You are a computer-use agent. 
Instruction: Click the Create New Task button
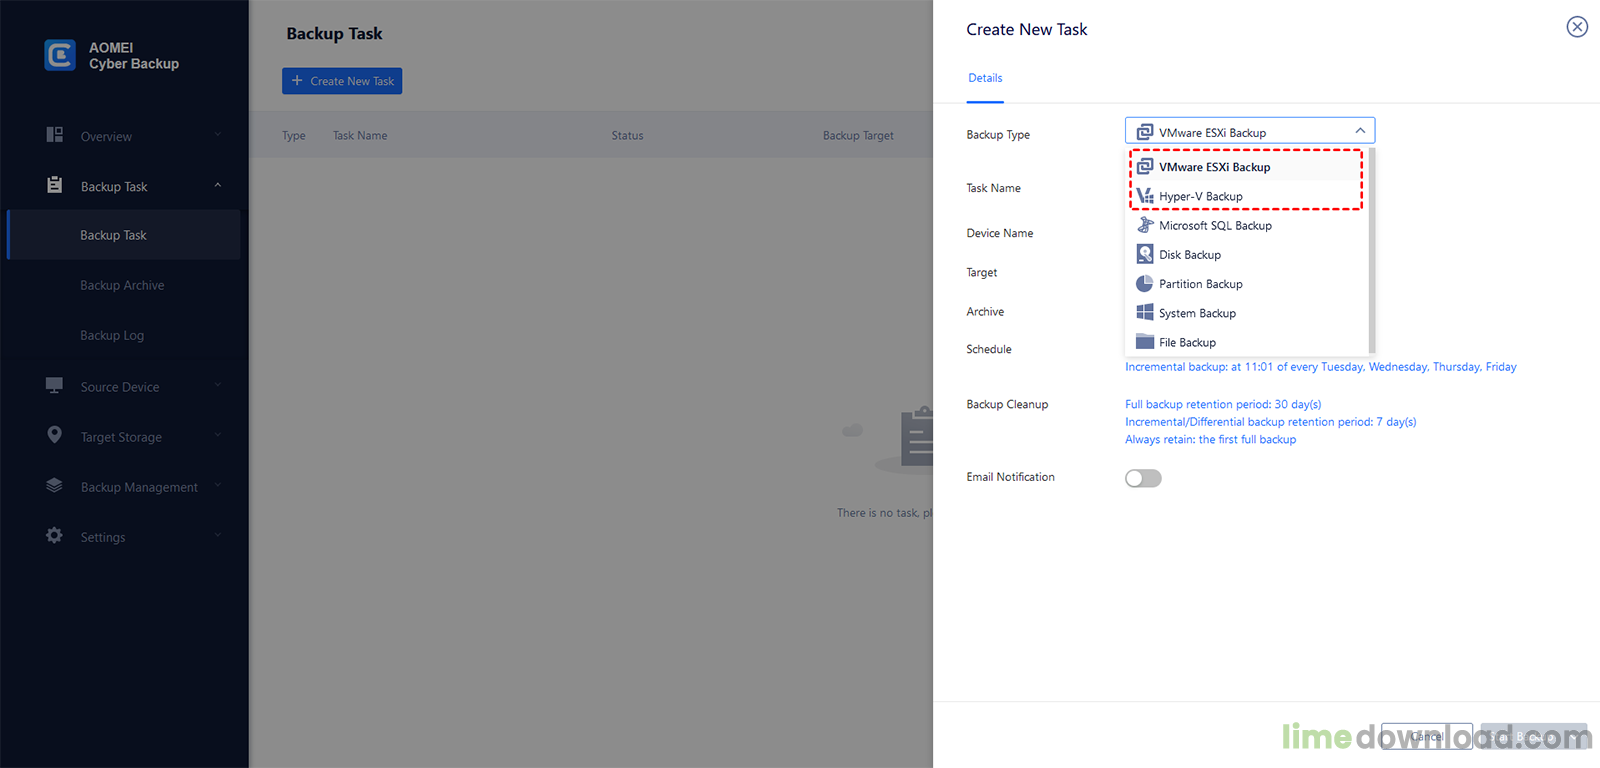coord(342,81)
